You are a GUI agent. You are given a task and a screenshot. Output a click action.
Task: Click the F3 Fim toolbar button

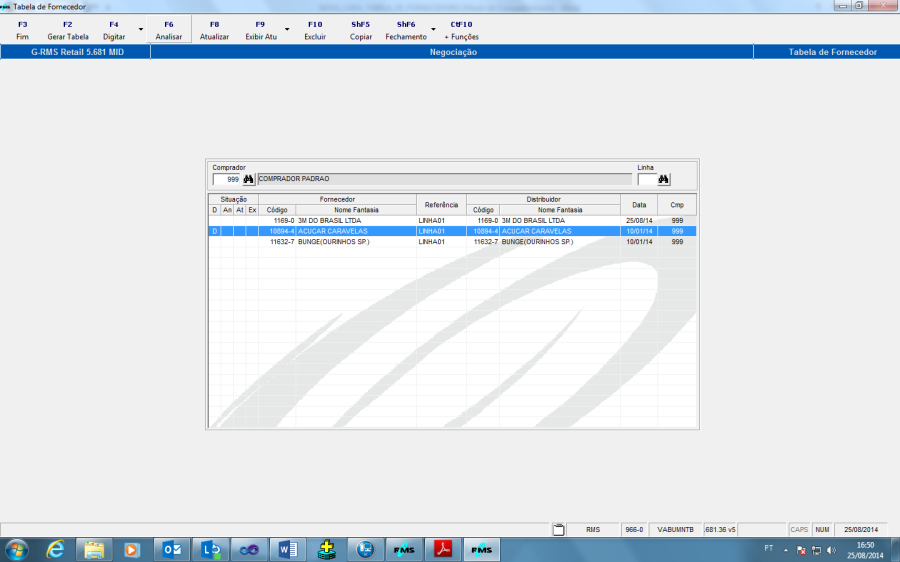[22, 30]
